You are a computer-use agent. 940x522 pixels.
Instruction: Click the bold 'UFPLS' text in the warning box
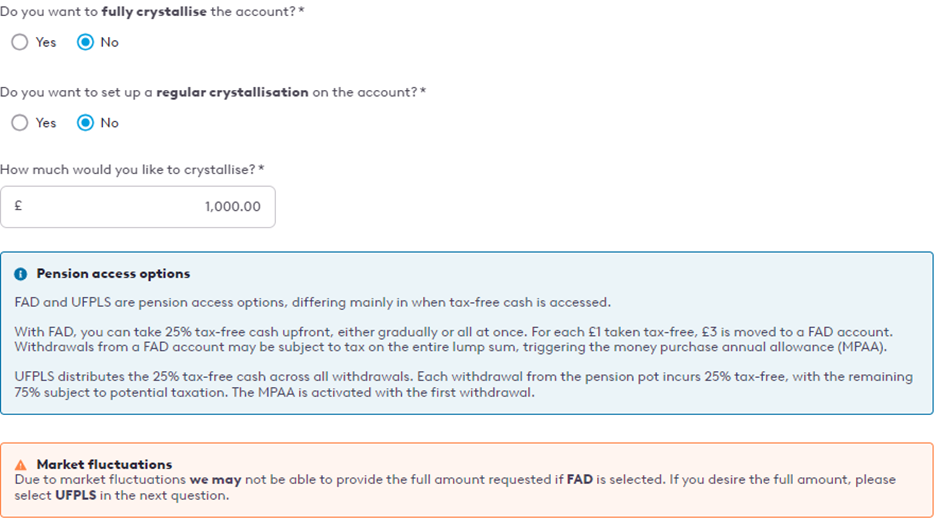[x=76, y=496]
